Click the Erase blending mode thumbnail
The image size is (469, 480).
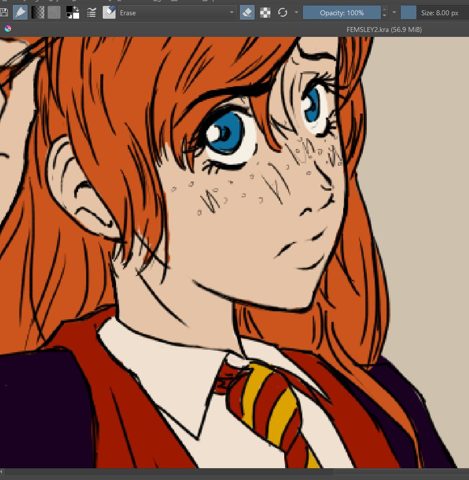pos(109,13)
